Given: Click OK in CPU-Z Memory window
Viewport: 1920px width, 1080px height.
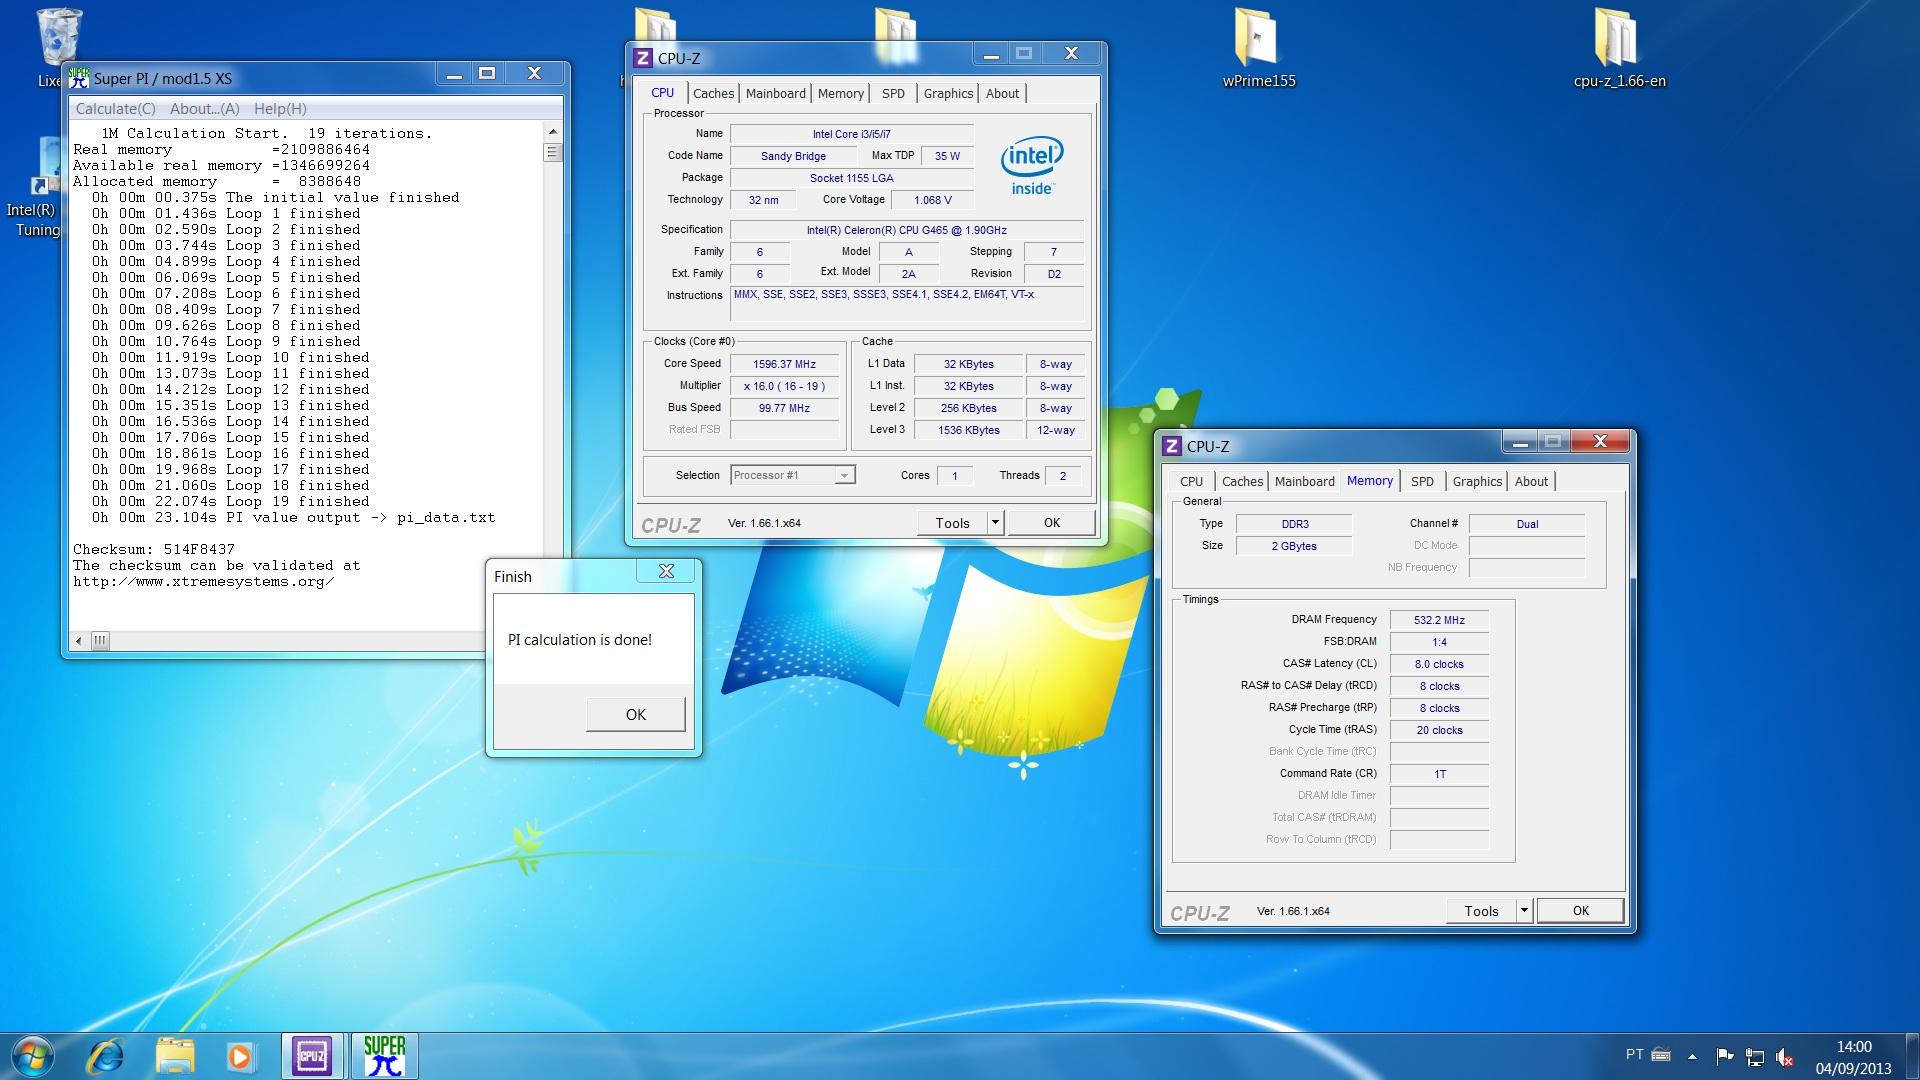Looking at the screenshot, I should click(1580, 910).
